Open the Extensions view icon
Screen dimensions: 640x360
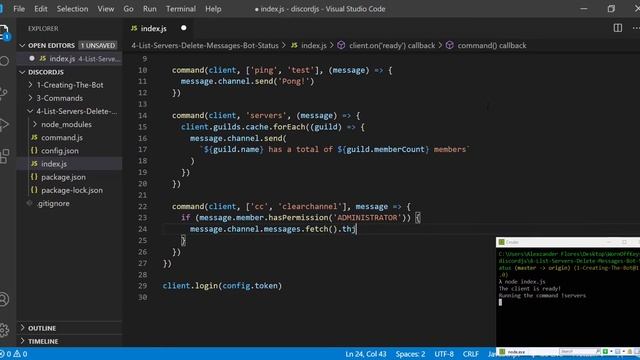[4, 156]
